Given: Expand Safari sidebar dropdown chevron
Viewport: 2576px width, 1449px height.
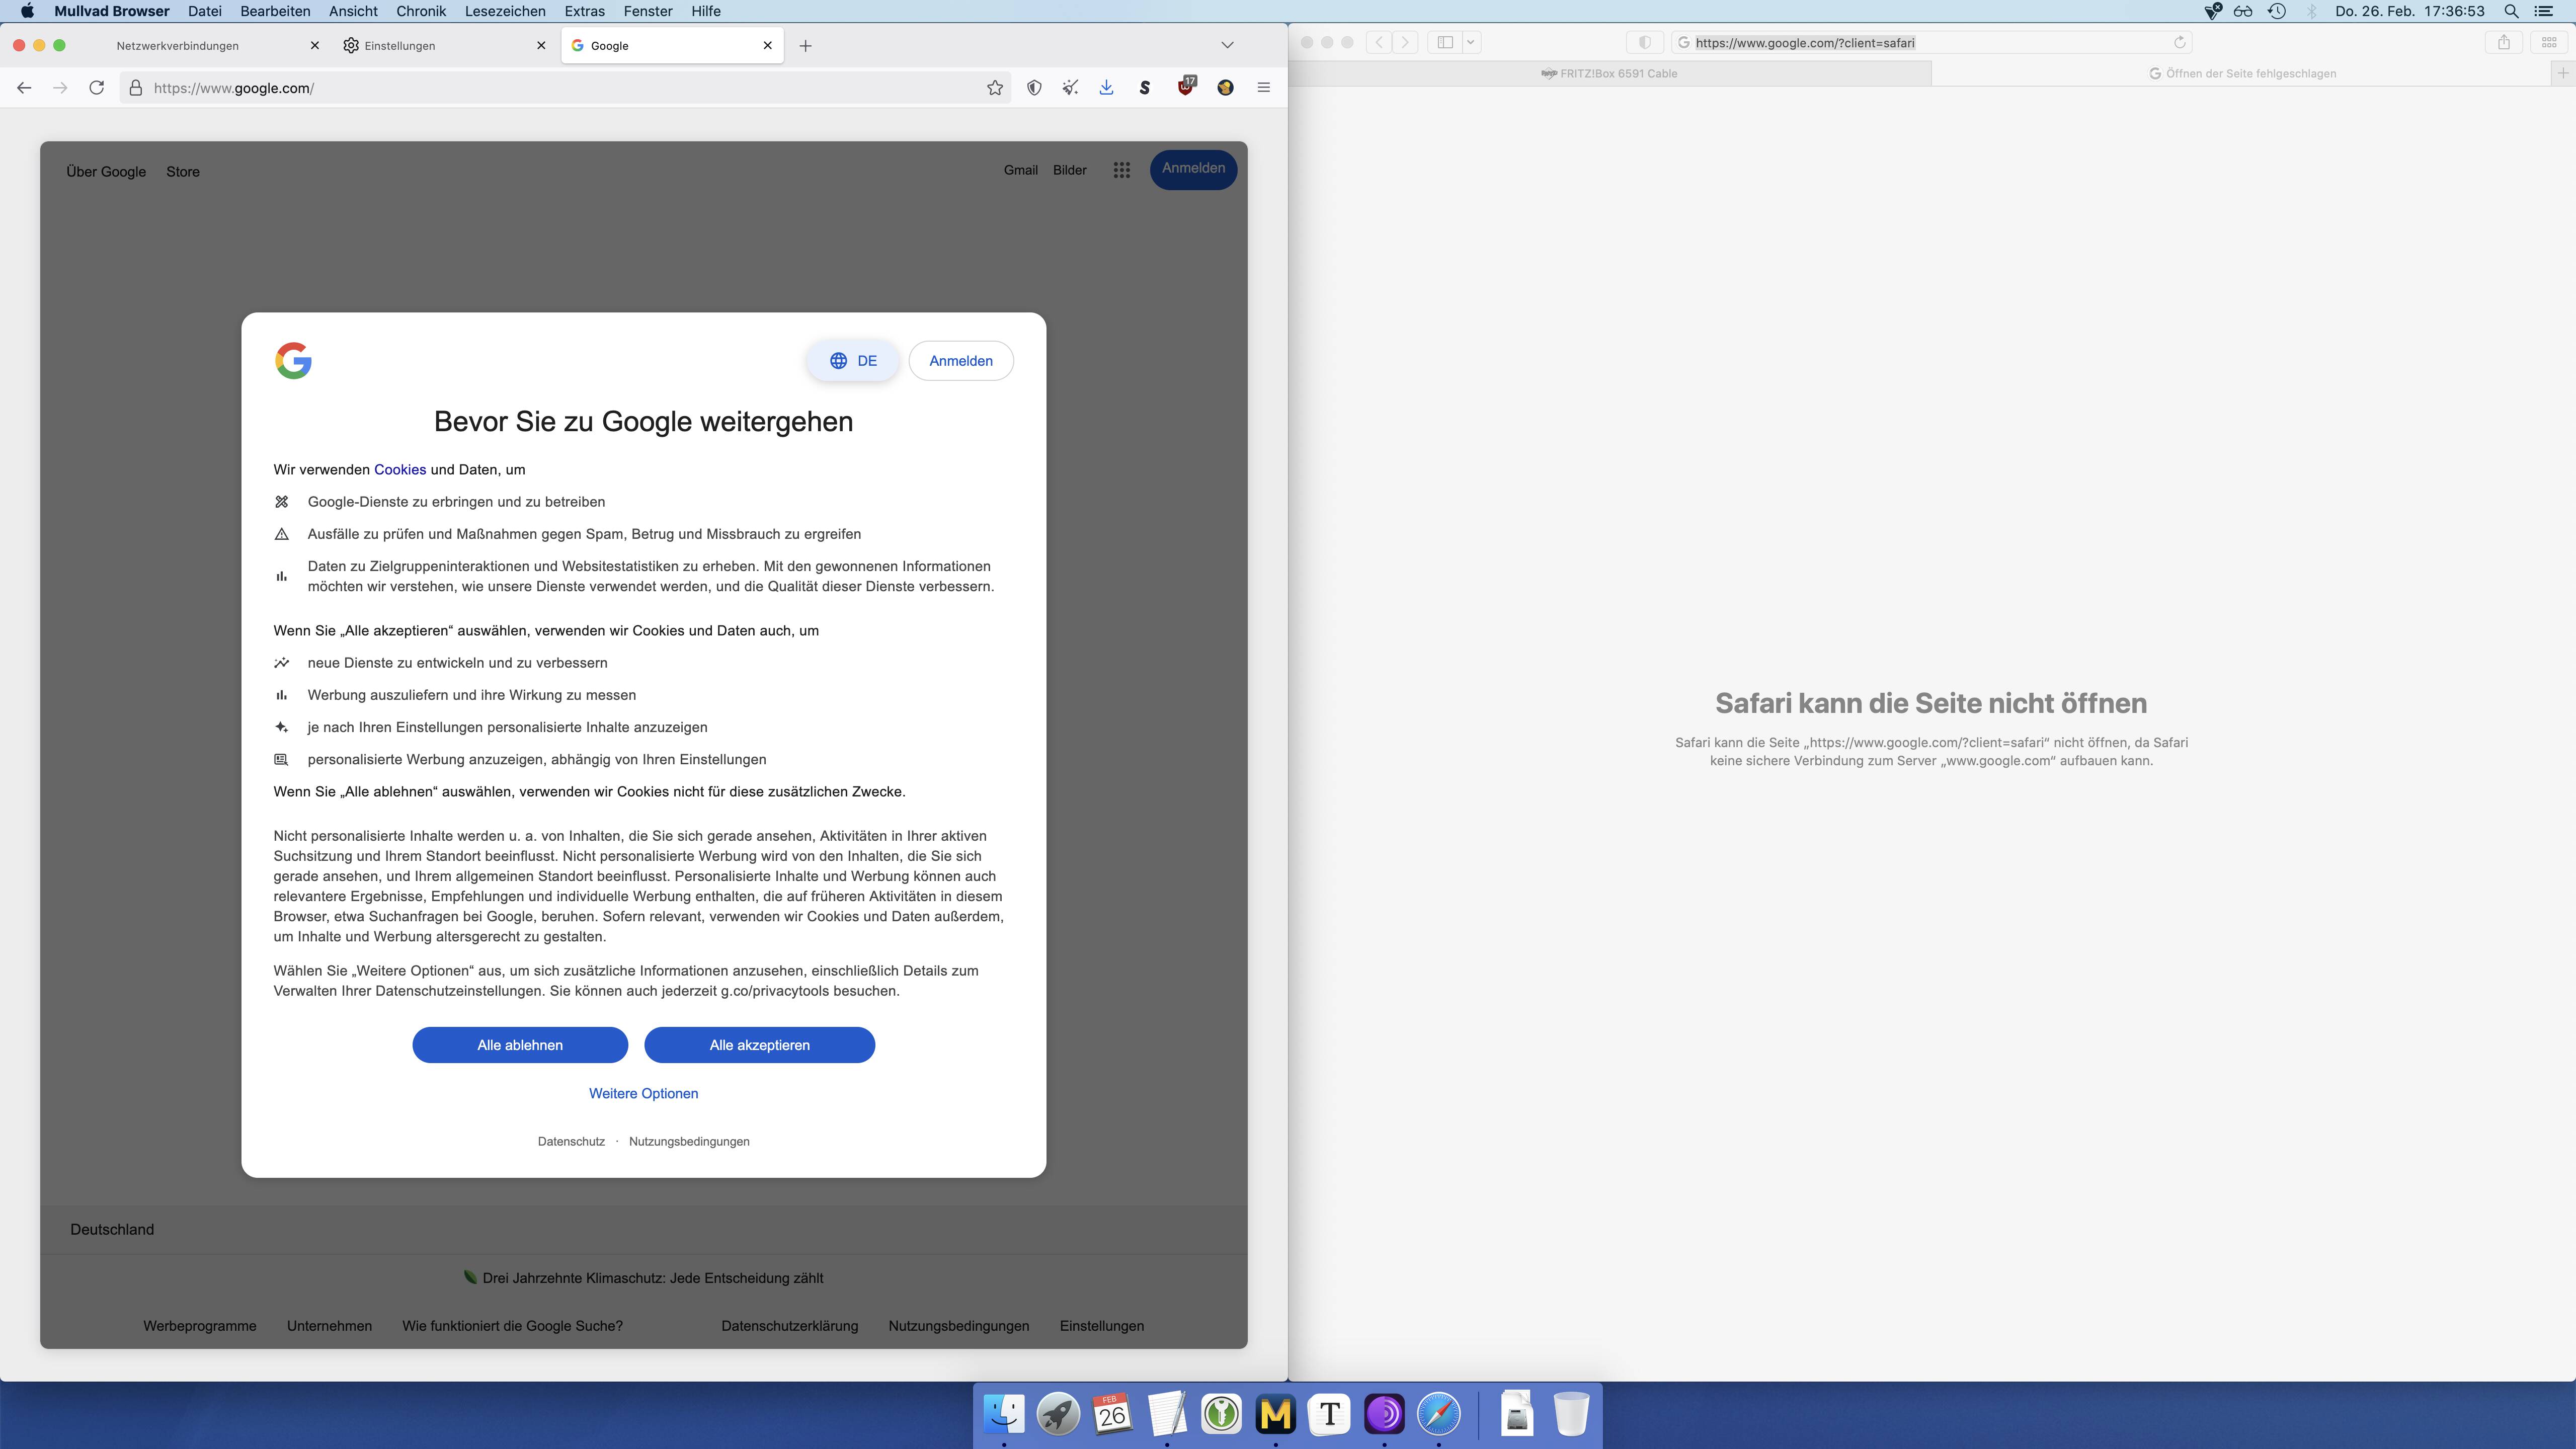Looking at the screenshot, I should (1470, 42).
